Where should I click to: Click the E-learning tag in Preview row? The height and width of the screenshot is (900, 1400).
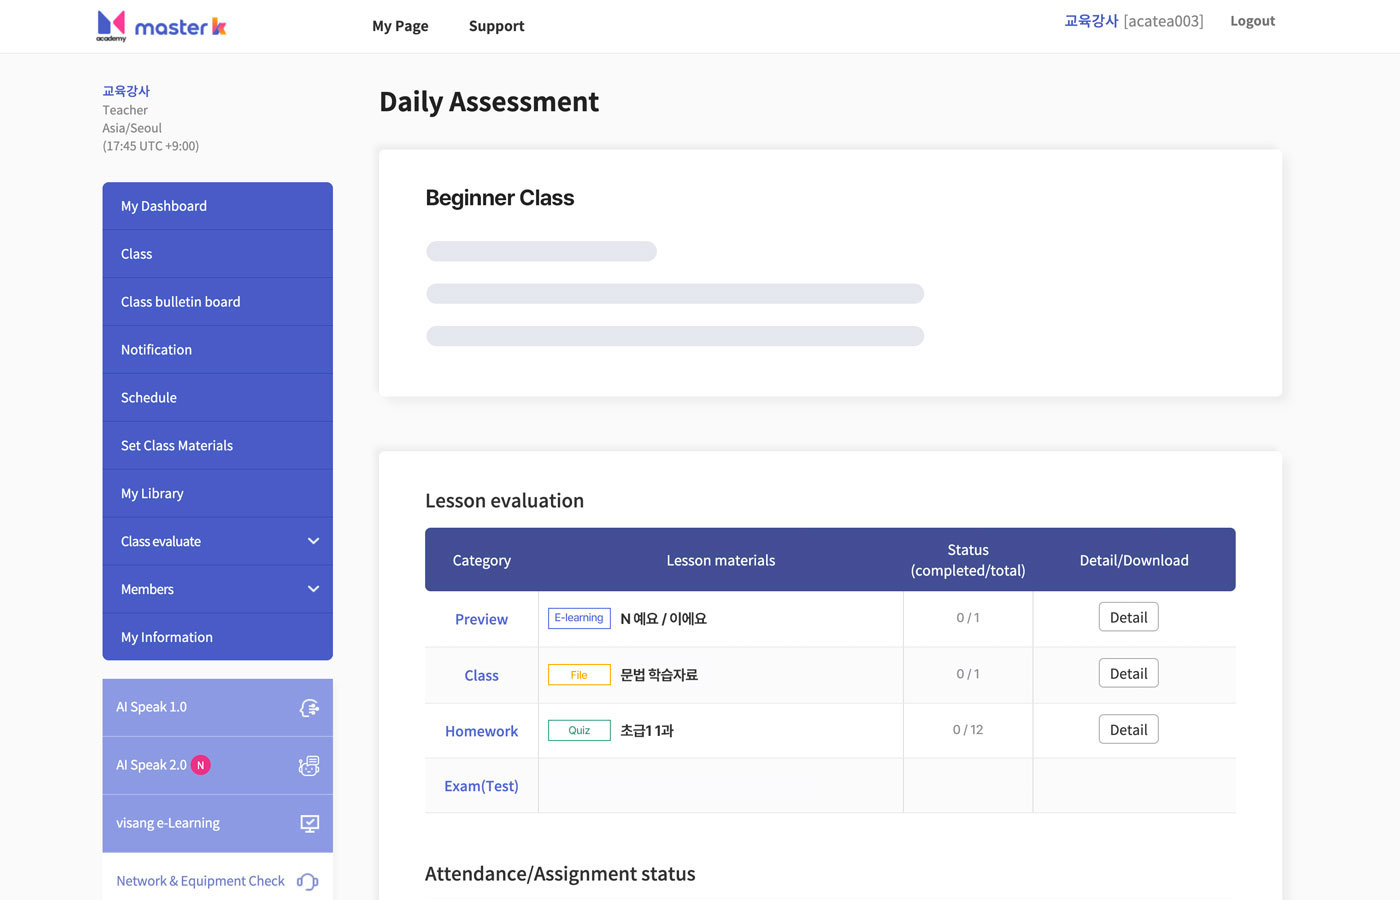coord(579,618)
